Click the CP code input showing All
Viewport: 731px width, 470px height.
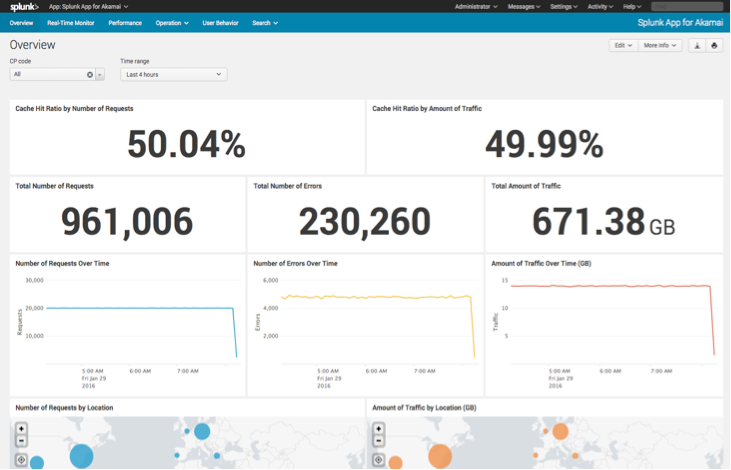point(52,75)
